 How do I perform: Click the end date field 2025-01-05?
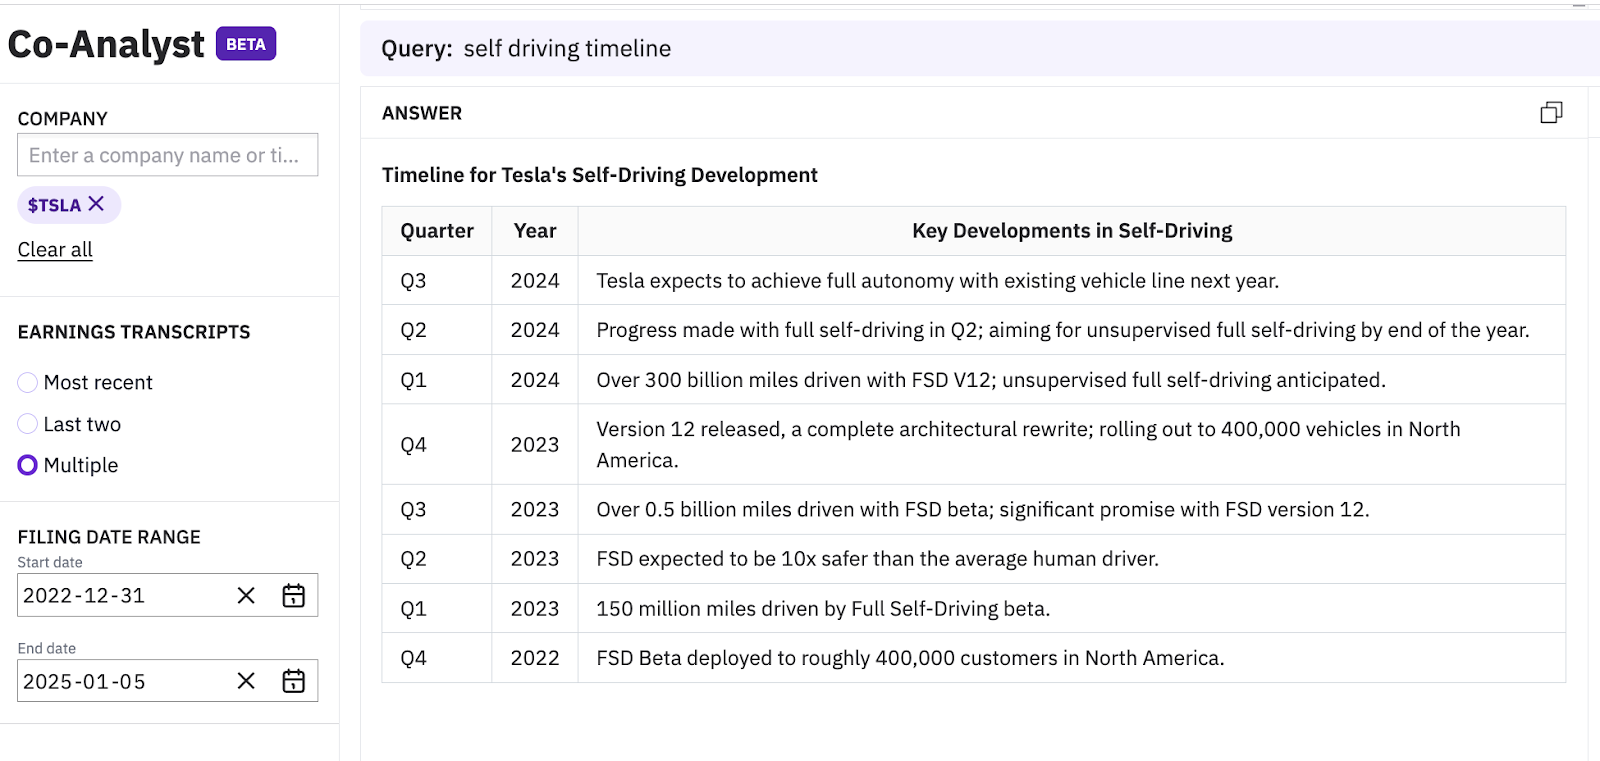[120, 681]
